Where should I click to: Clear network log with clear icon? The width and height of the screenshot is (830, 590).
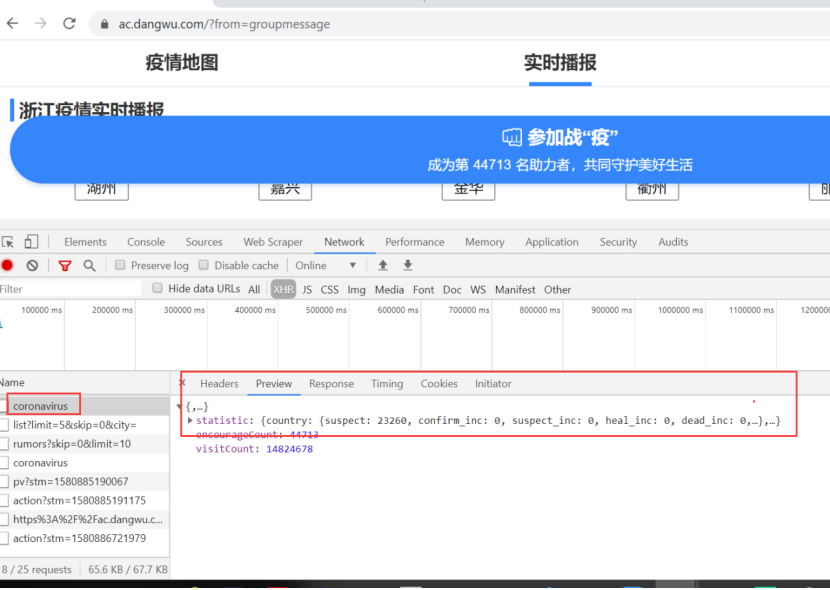click(x=32, y=265)
